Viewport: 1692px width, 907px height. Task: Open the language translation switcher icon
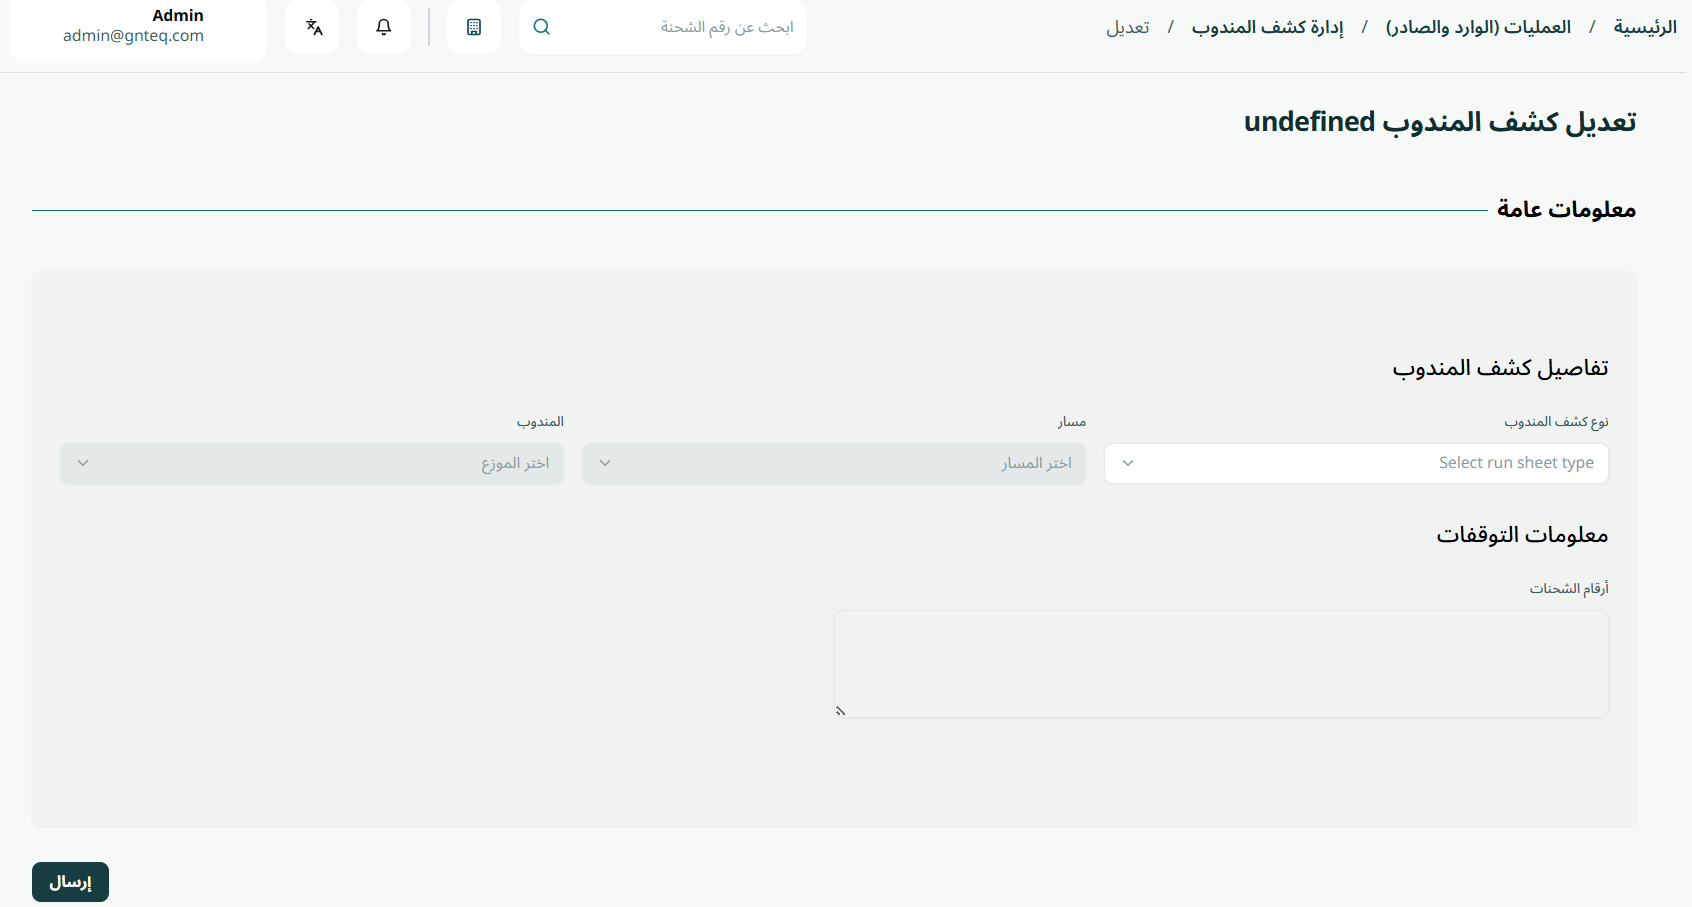tap(313, 27)
